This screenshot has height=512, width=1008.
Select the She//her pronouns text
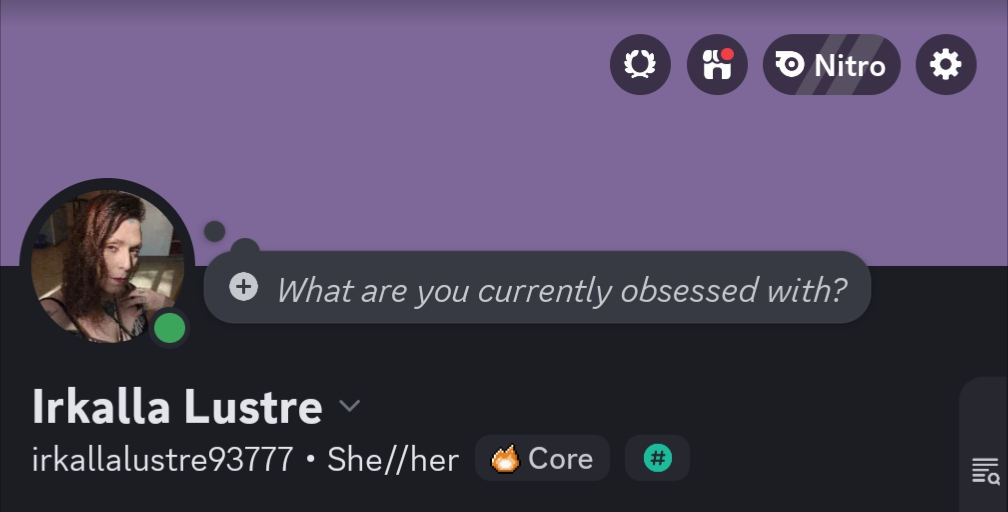coord(393,460)
